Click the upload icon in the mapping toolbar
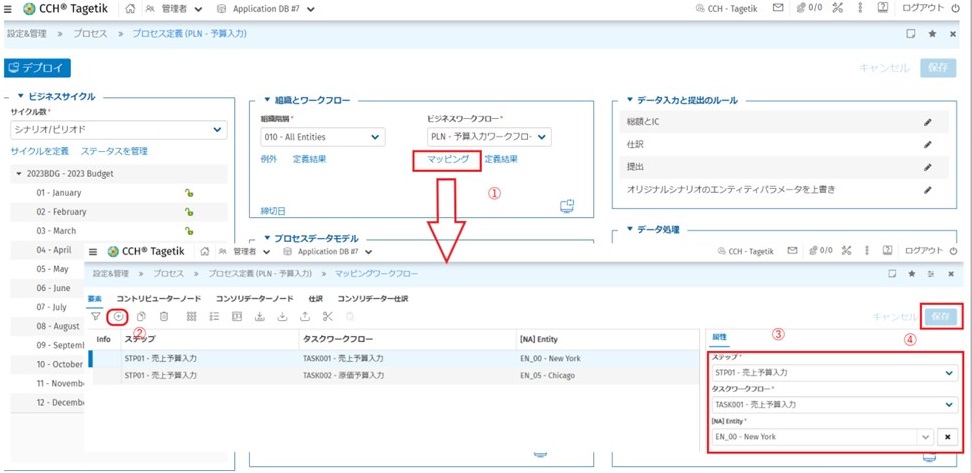972x473 pixels. point(305,317)
